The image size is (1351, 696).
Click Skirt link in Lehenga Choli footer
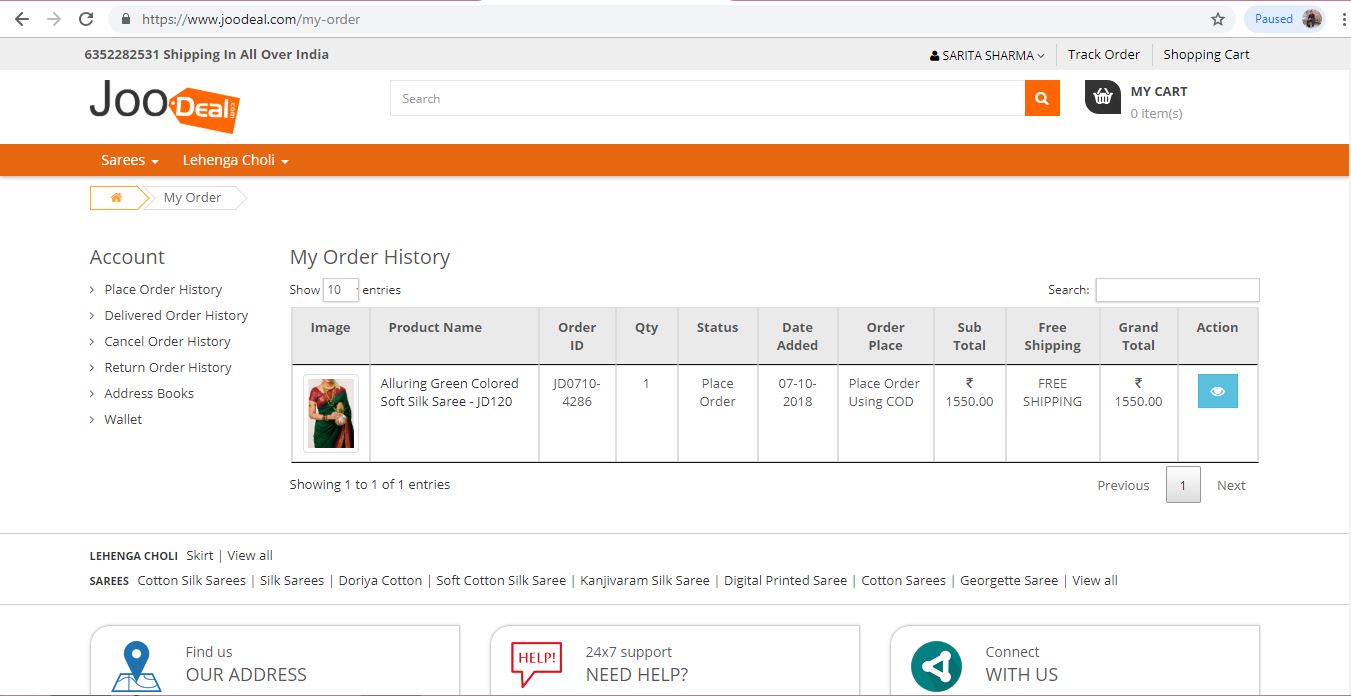point(200,555)
